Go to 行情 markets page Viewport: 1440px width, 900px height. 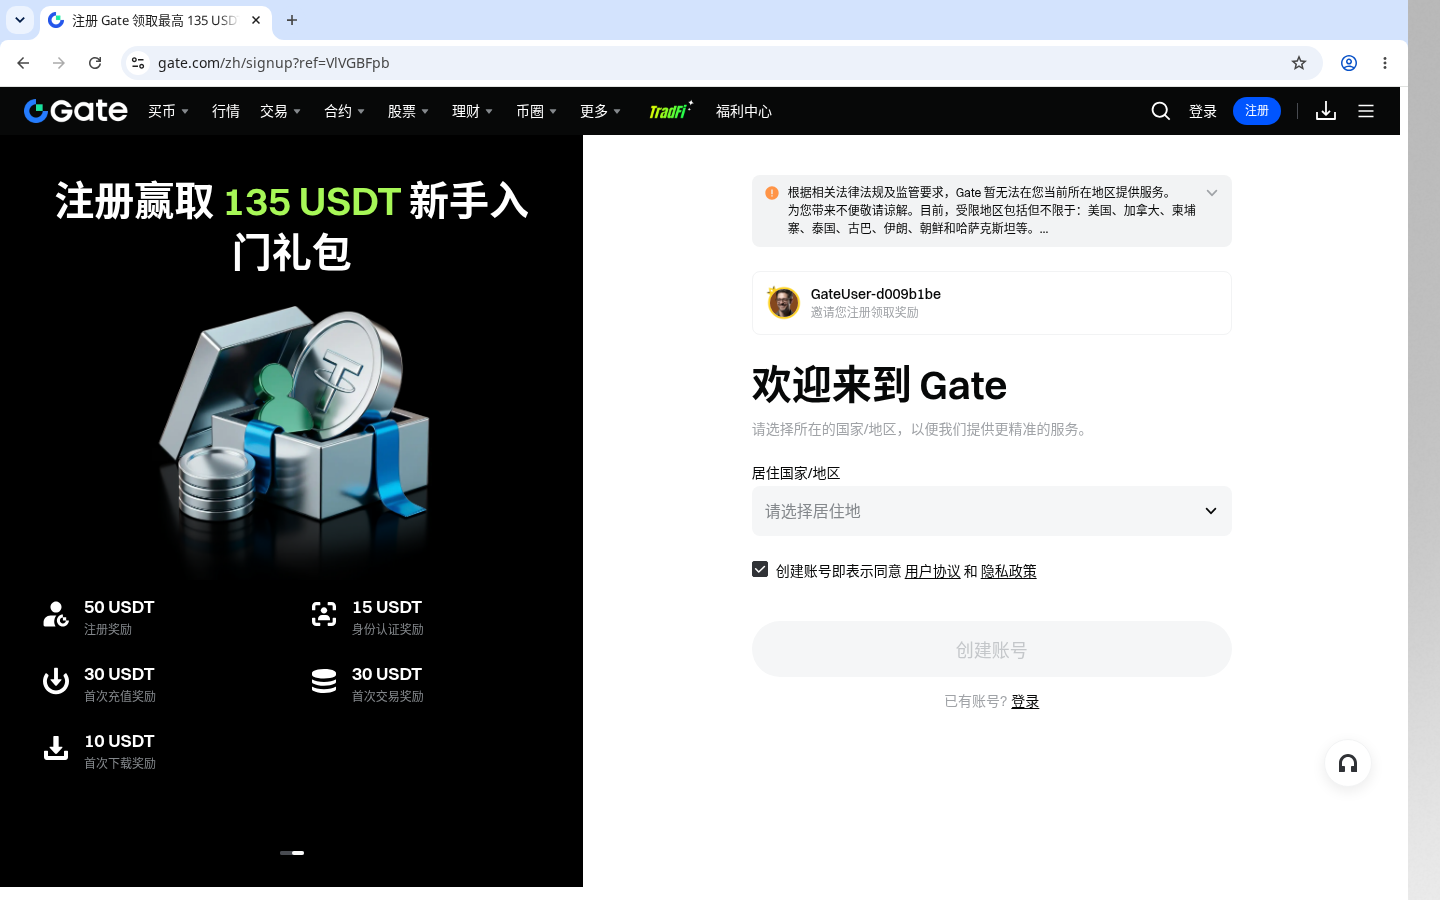[226, 111]
